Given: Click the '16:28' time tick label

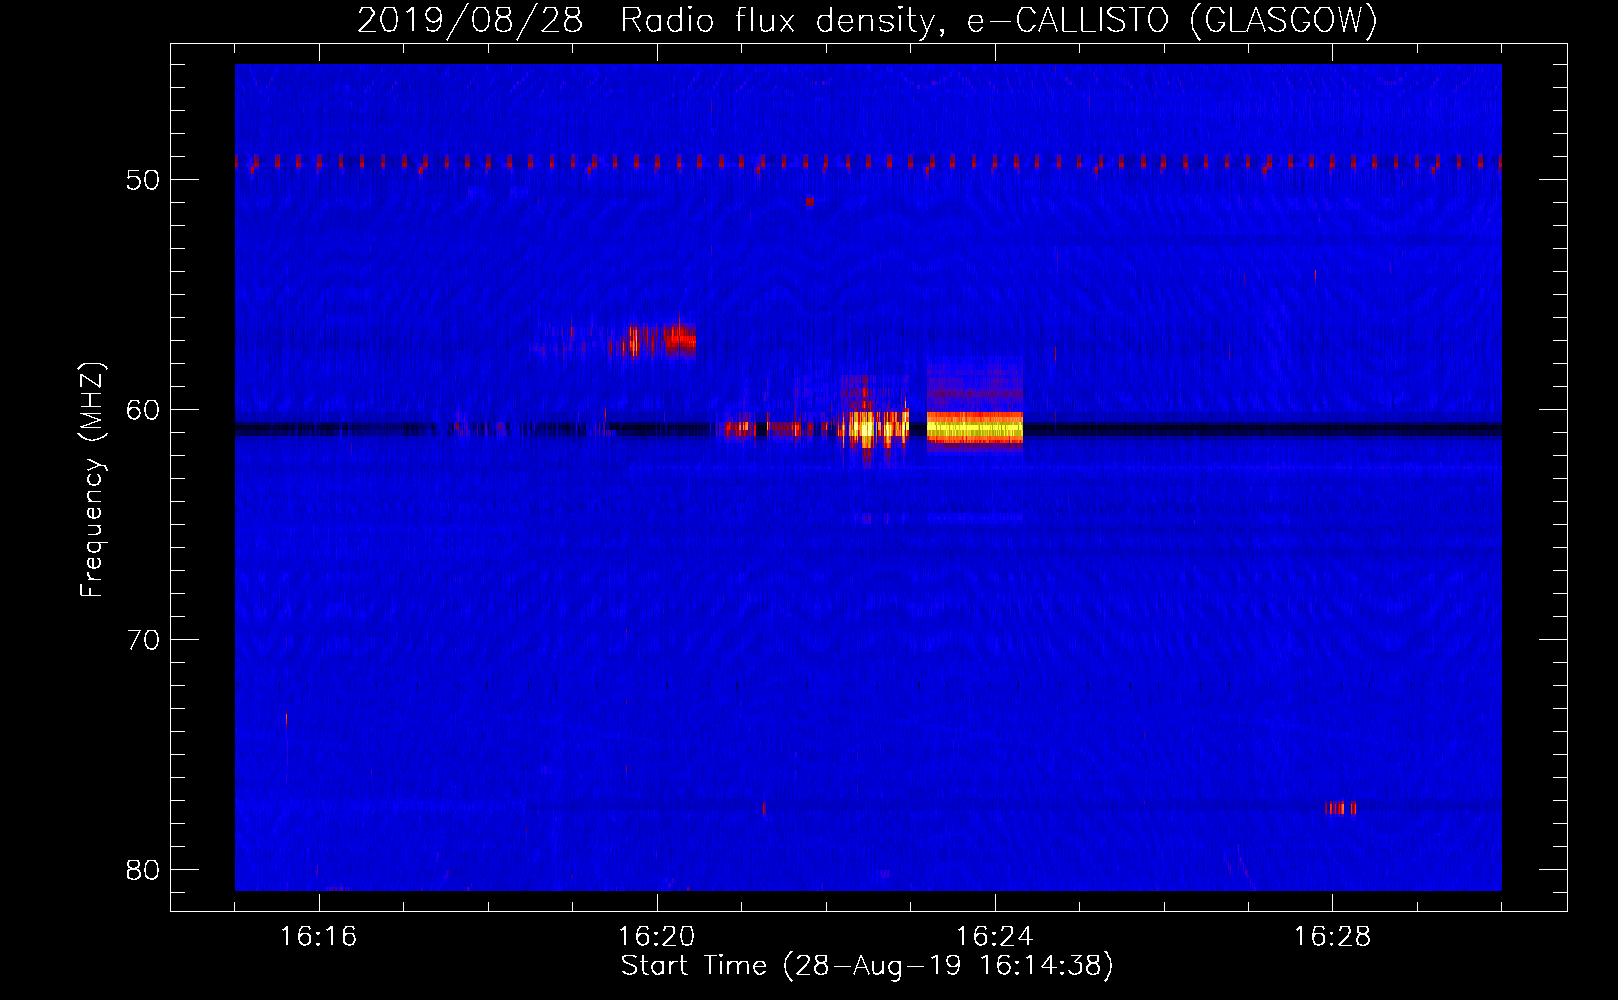Looking at the screenshot, I should pyautogui.click(x=1333, y=937).
